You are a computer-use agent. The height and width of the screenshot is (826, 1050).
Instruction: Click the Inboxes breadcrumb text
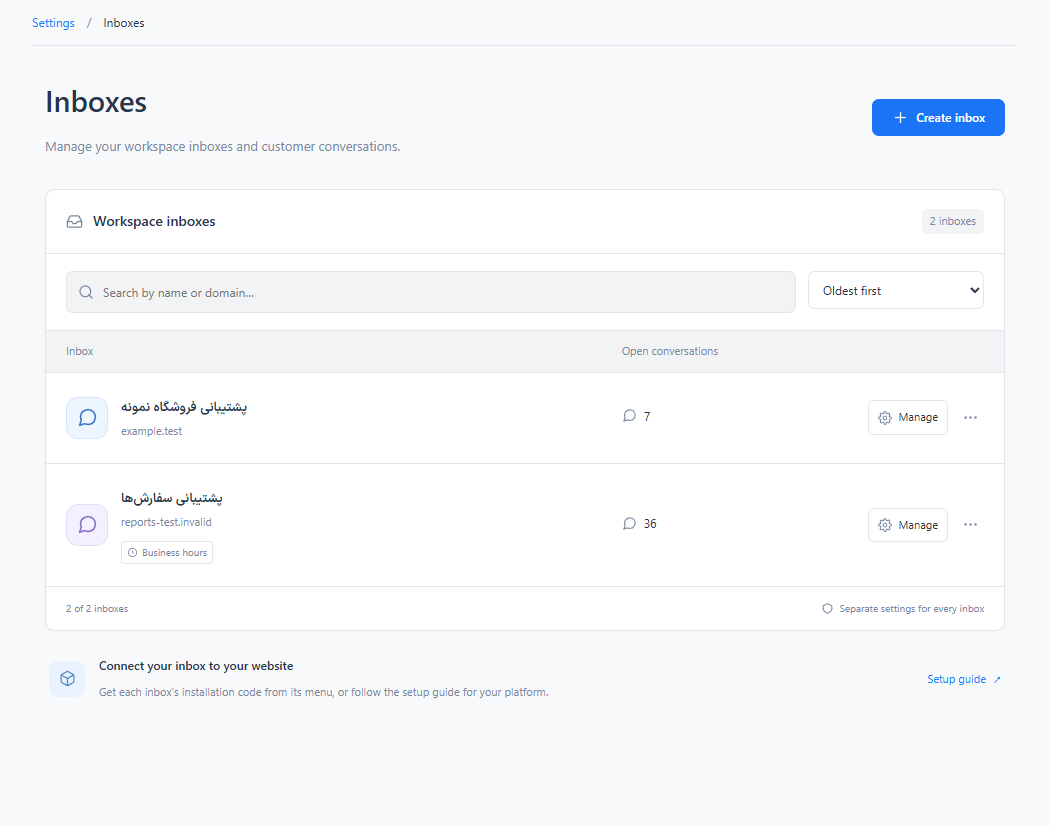(124, 23)
